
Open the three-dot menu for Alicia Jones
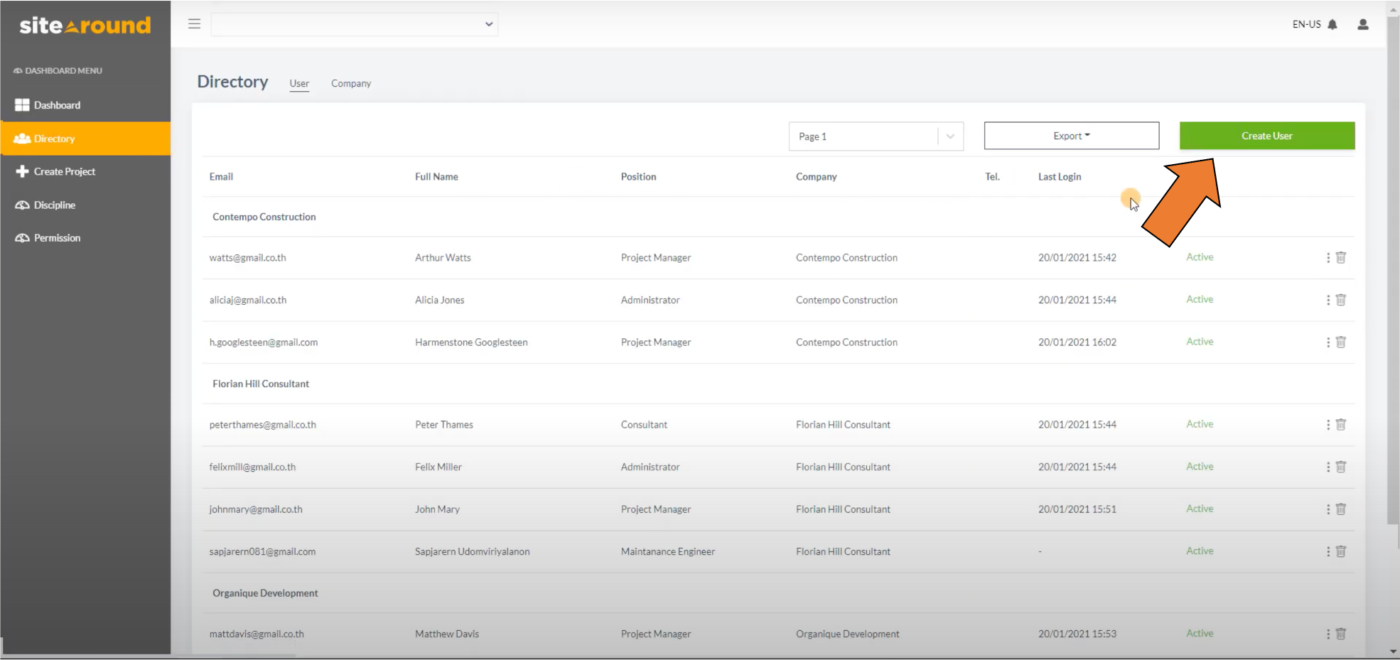pos(1330,299)
